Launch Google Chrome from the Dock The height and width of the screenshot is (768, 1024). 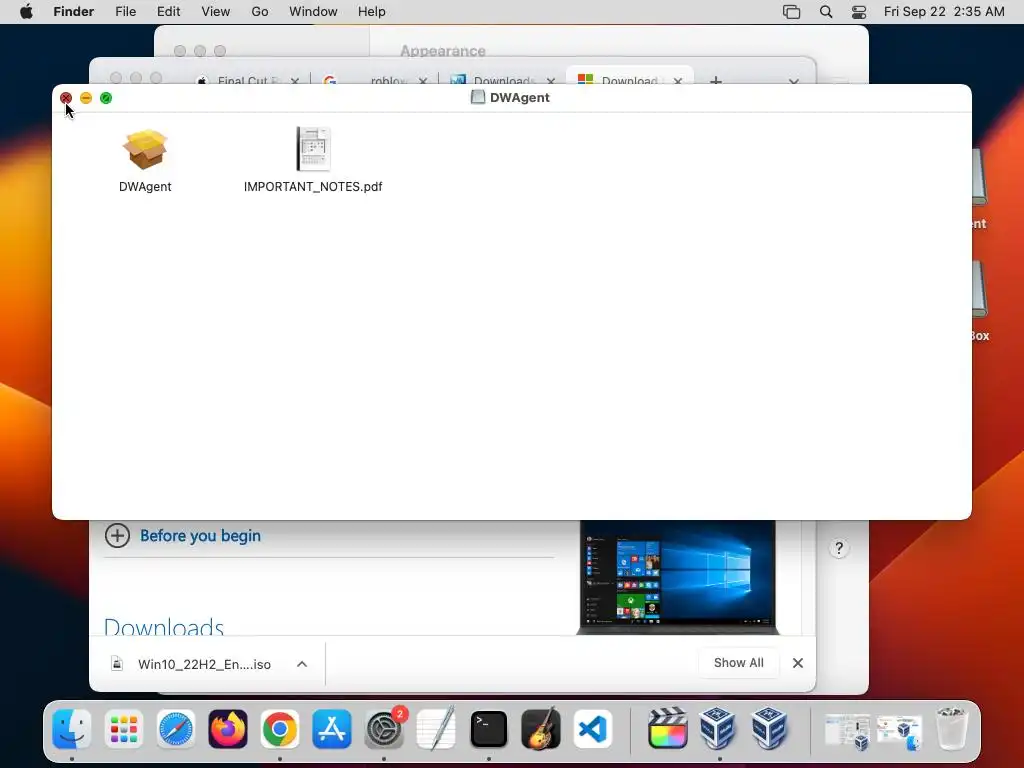click(280, 729)
